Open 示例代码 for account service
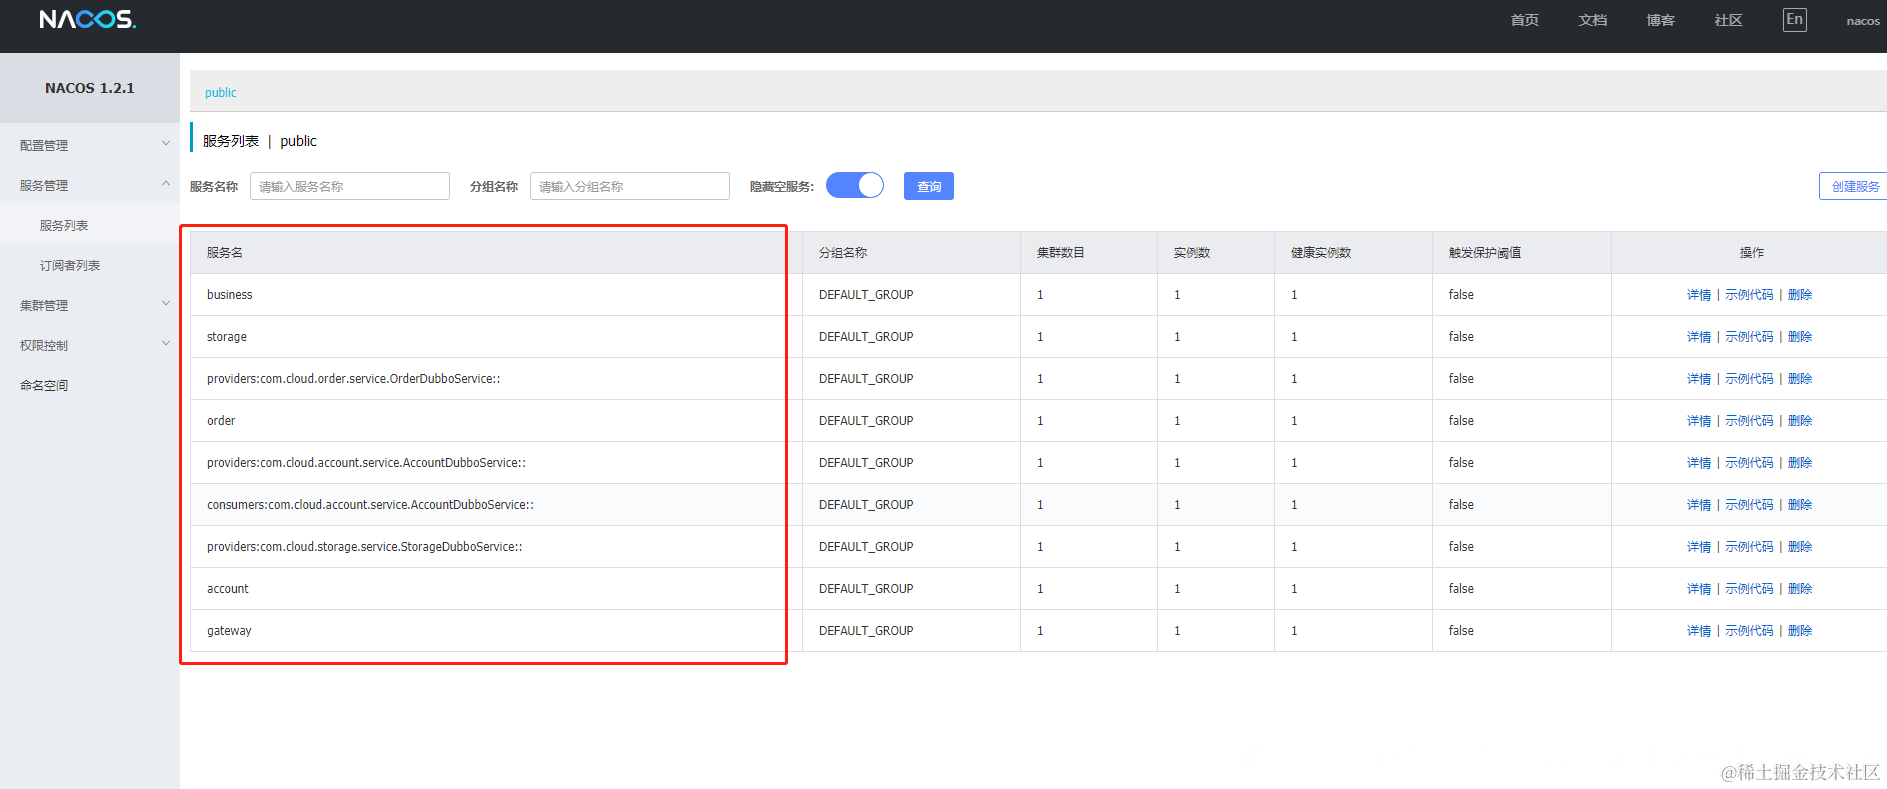The height and width of the screenshot is (789, 1887). [1749, 589]
